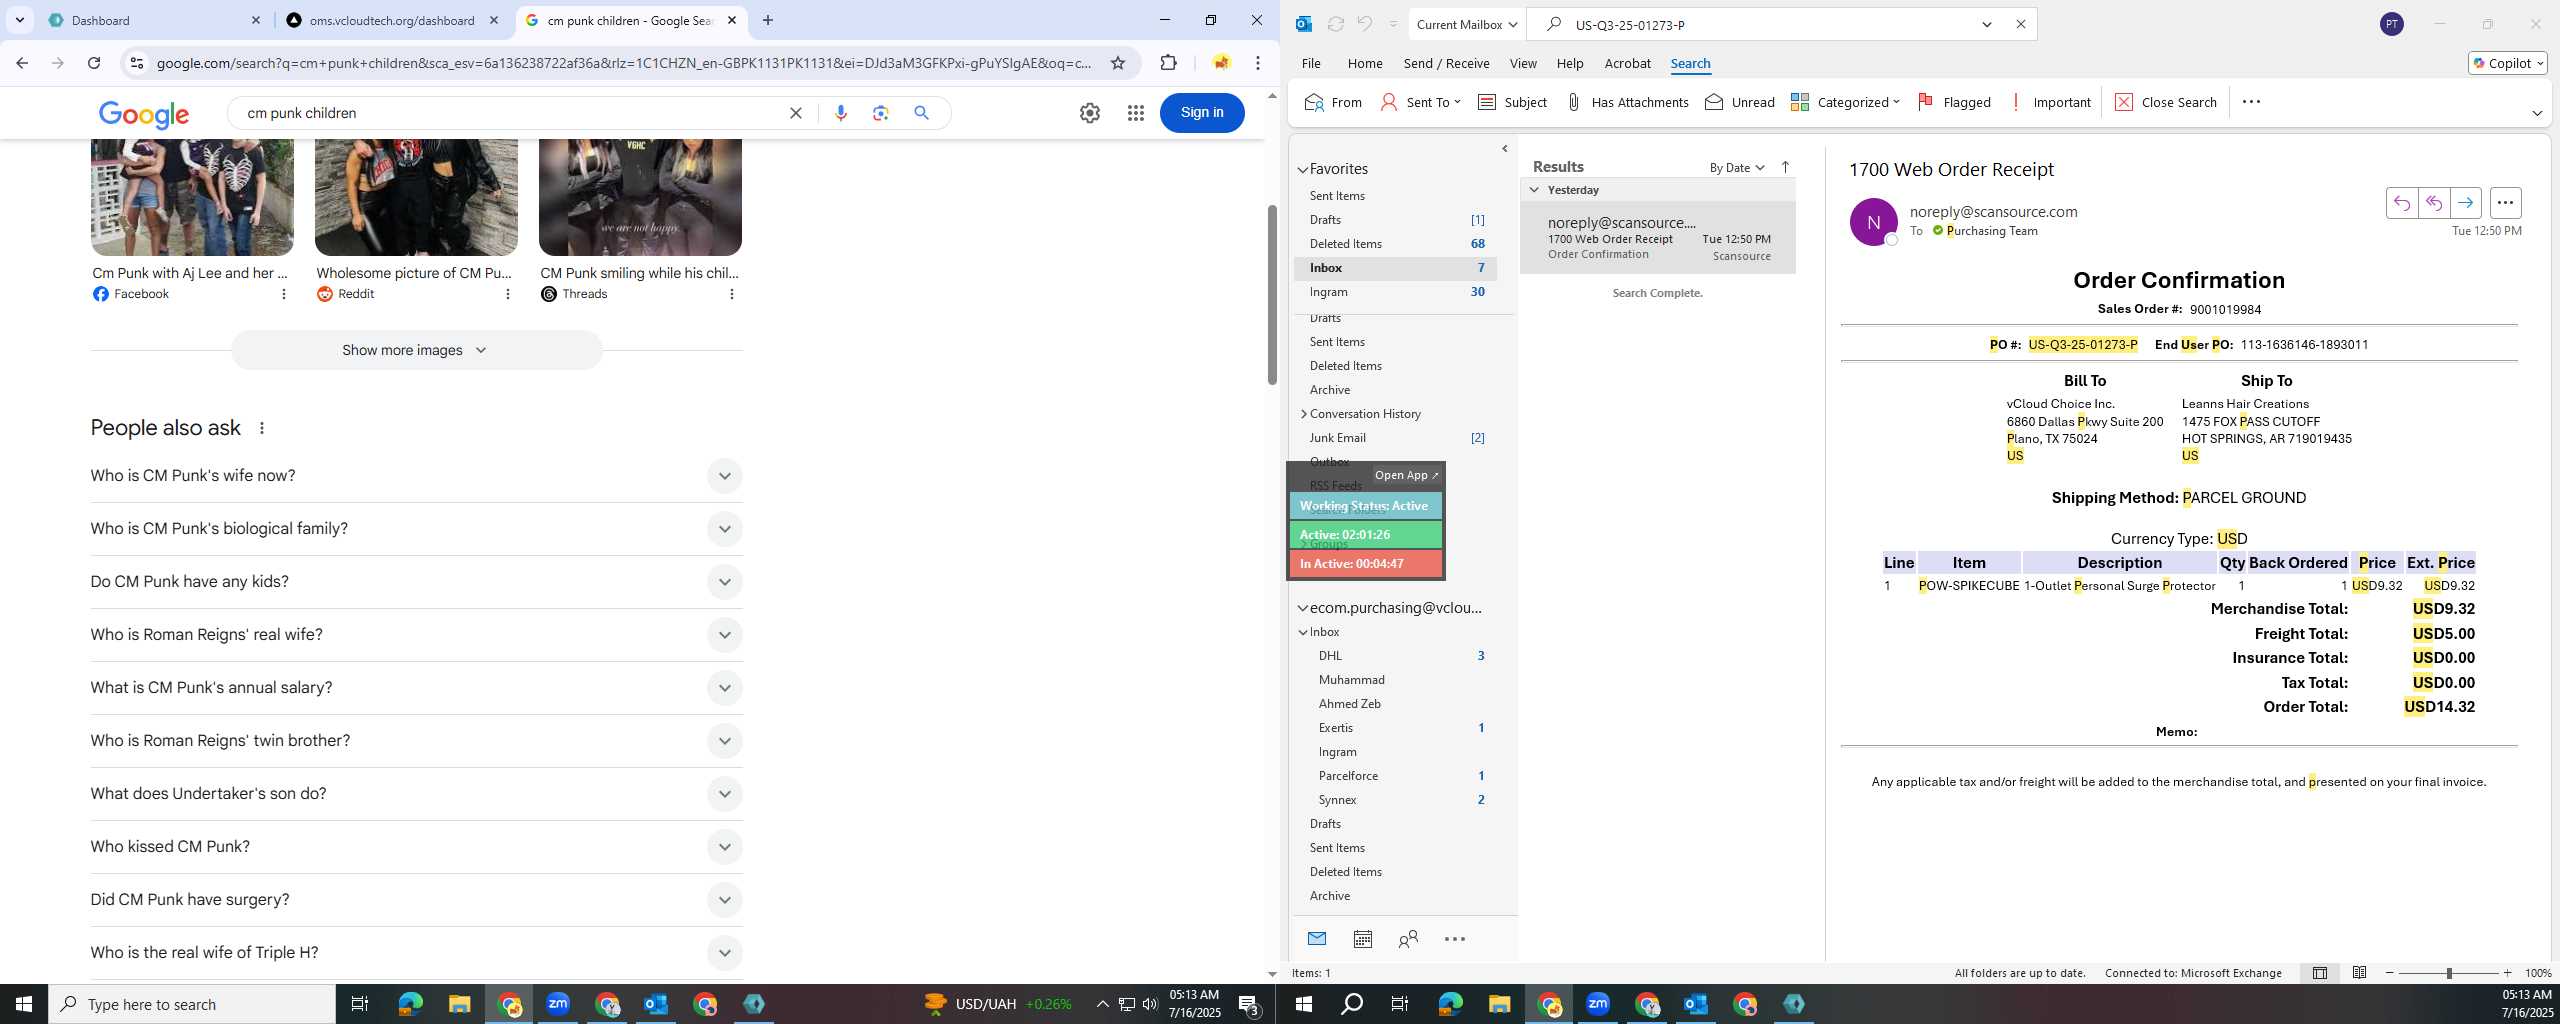Filter search by From icon
The image size is (2560, 1024).
(1333, 102)
